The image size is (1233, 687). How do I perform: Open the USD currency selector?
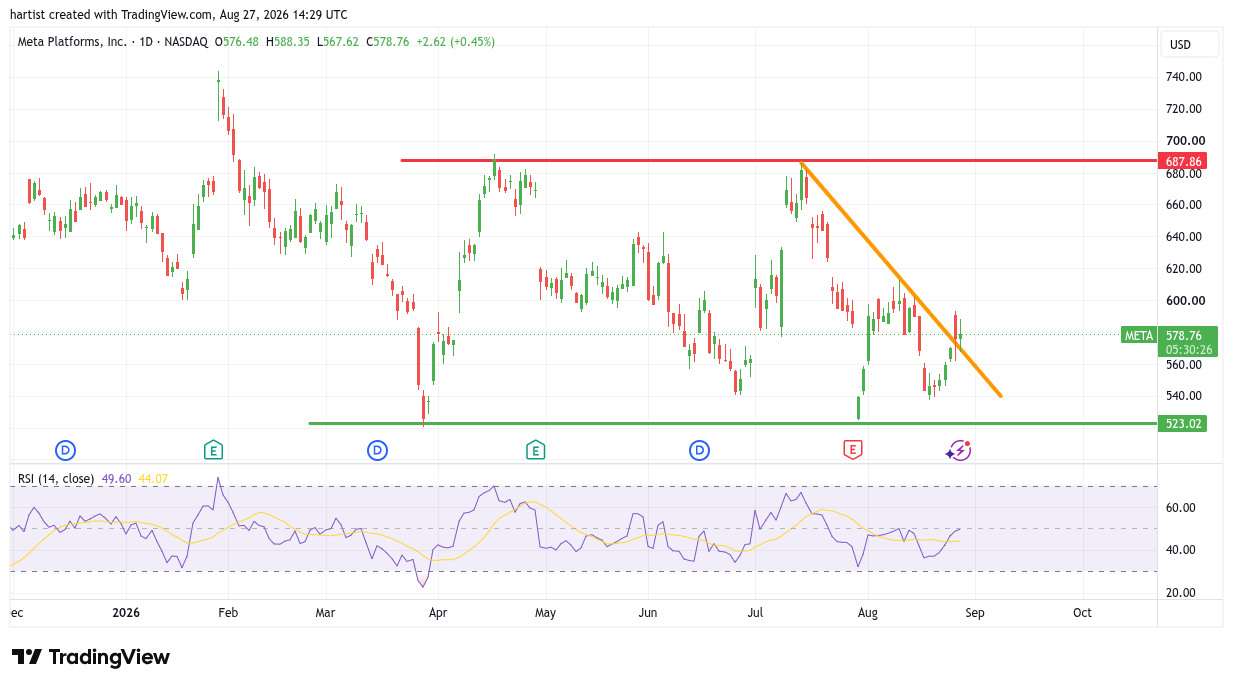coord(1189,44)
